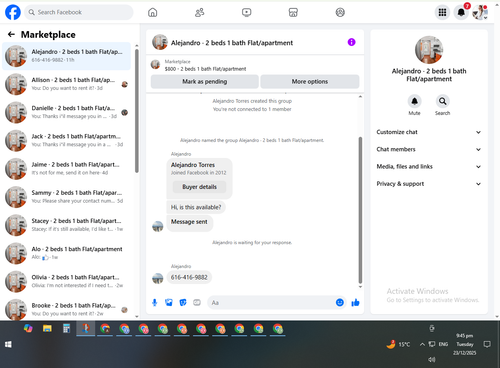Expand Media, files and links section
Viewport: 500px width, 368px height.
(x=429, y=166)
